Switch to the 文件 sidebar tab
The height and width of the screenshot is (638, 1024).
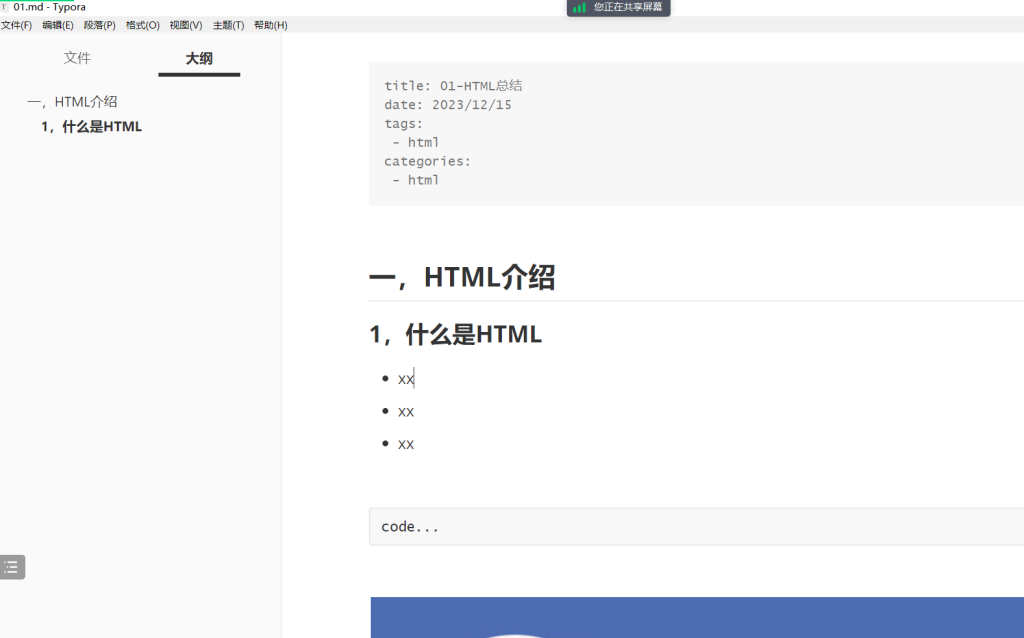click(x=77, y=58)
